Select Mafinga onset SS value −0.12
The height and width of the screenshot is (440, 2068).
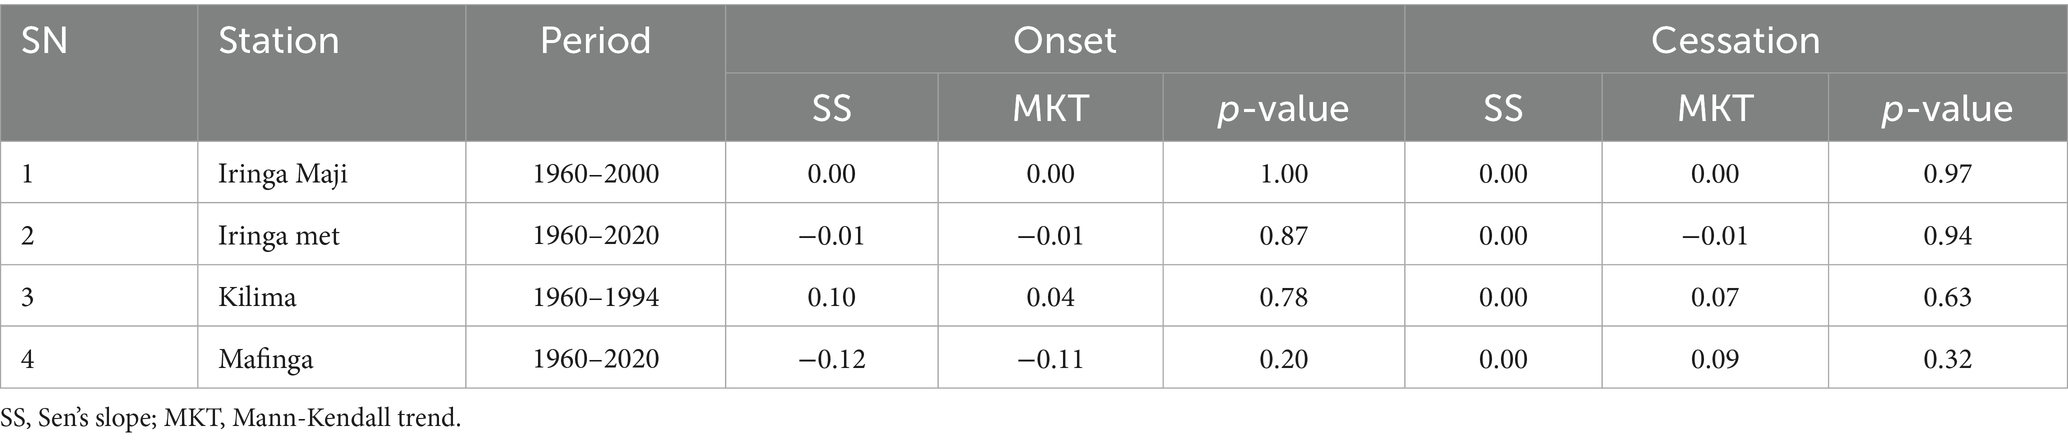click(831, 359)
